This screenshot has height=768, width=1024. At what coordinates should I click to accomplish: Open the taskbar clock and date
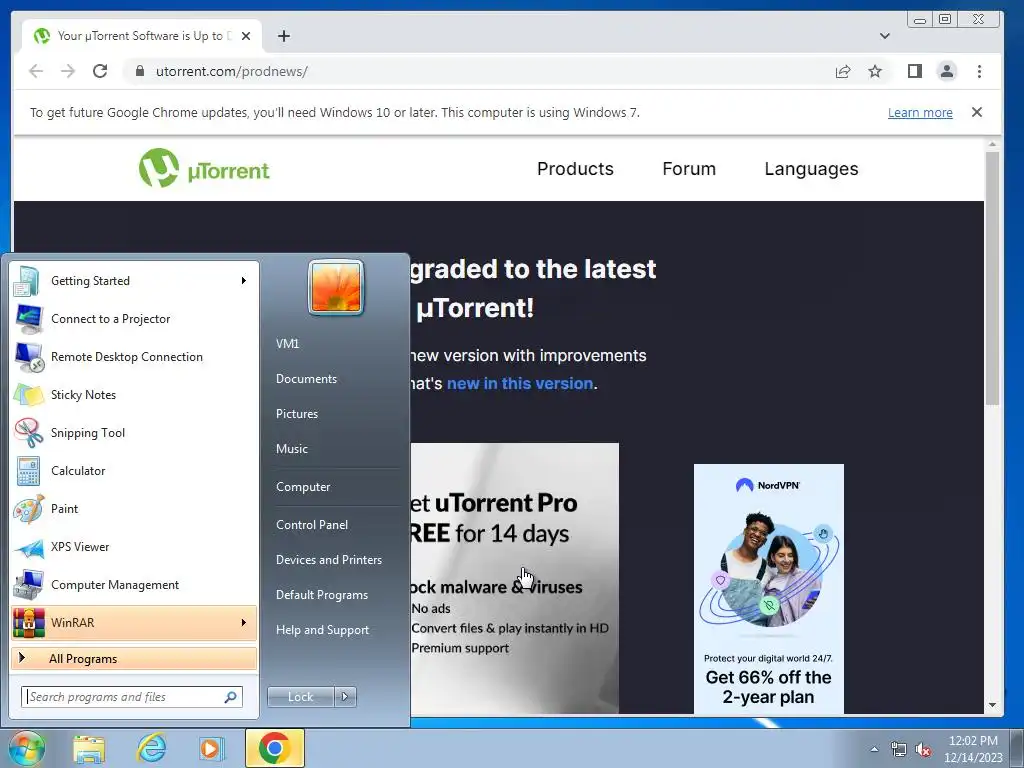tap(973, 749)
